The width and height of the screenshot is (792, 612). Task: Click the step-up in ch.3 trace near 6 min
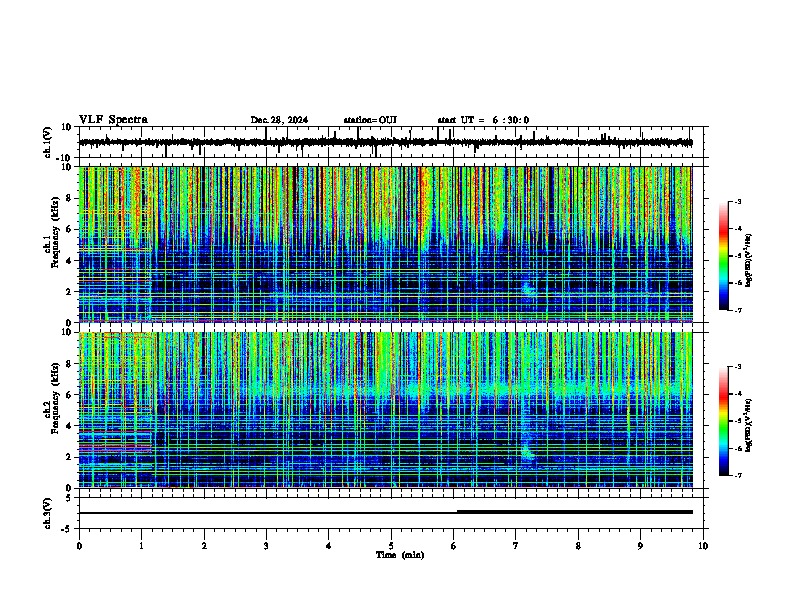click(458, 512)
